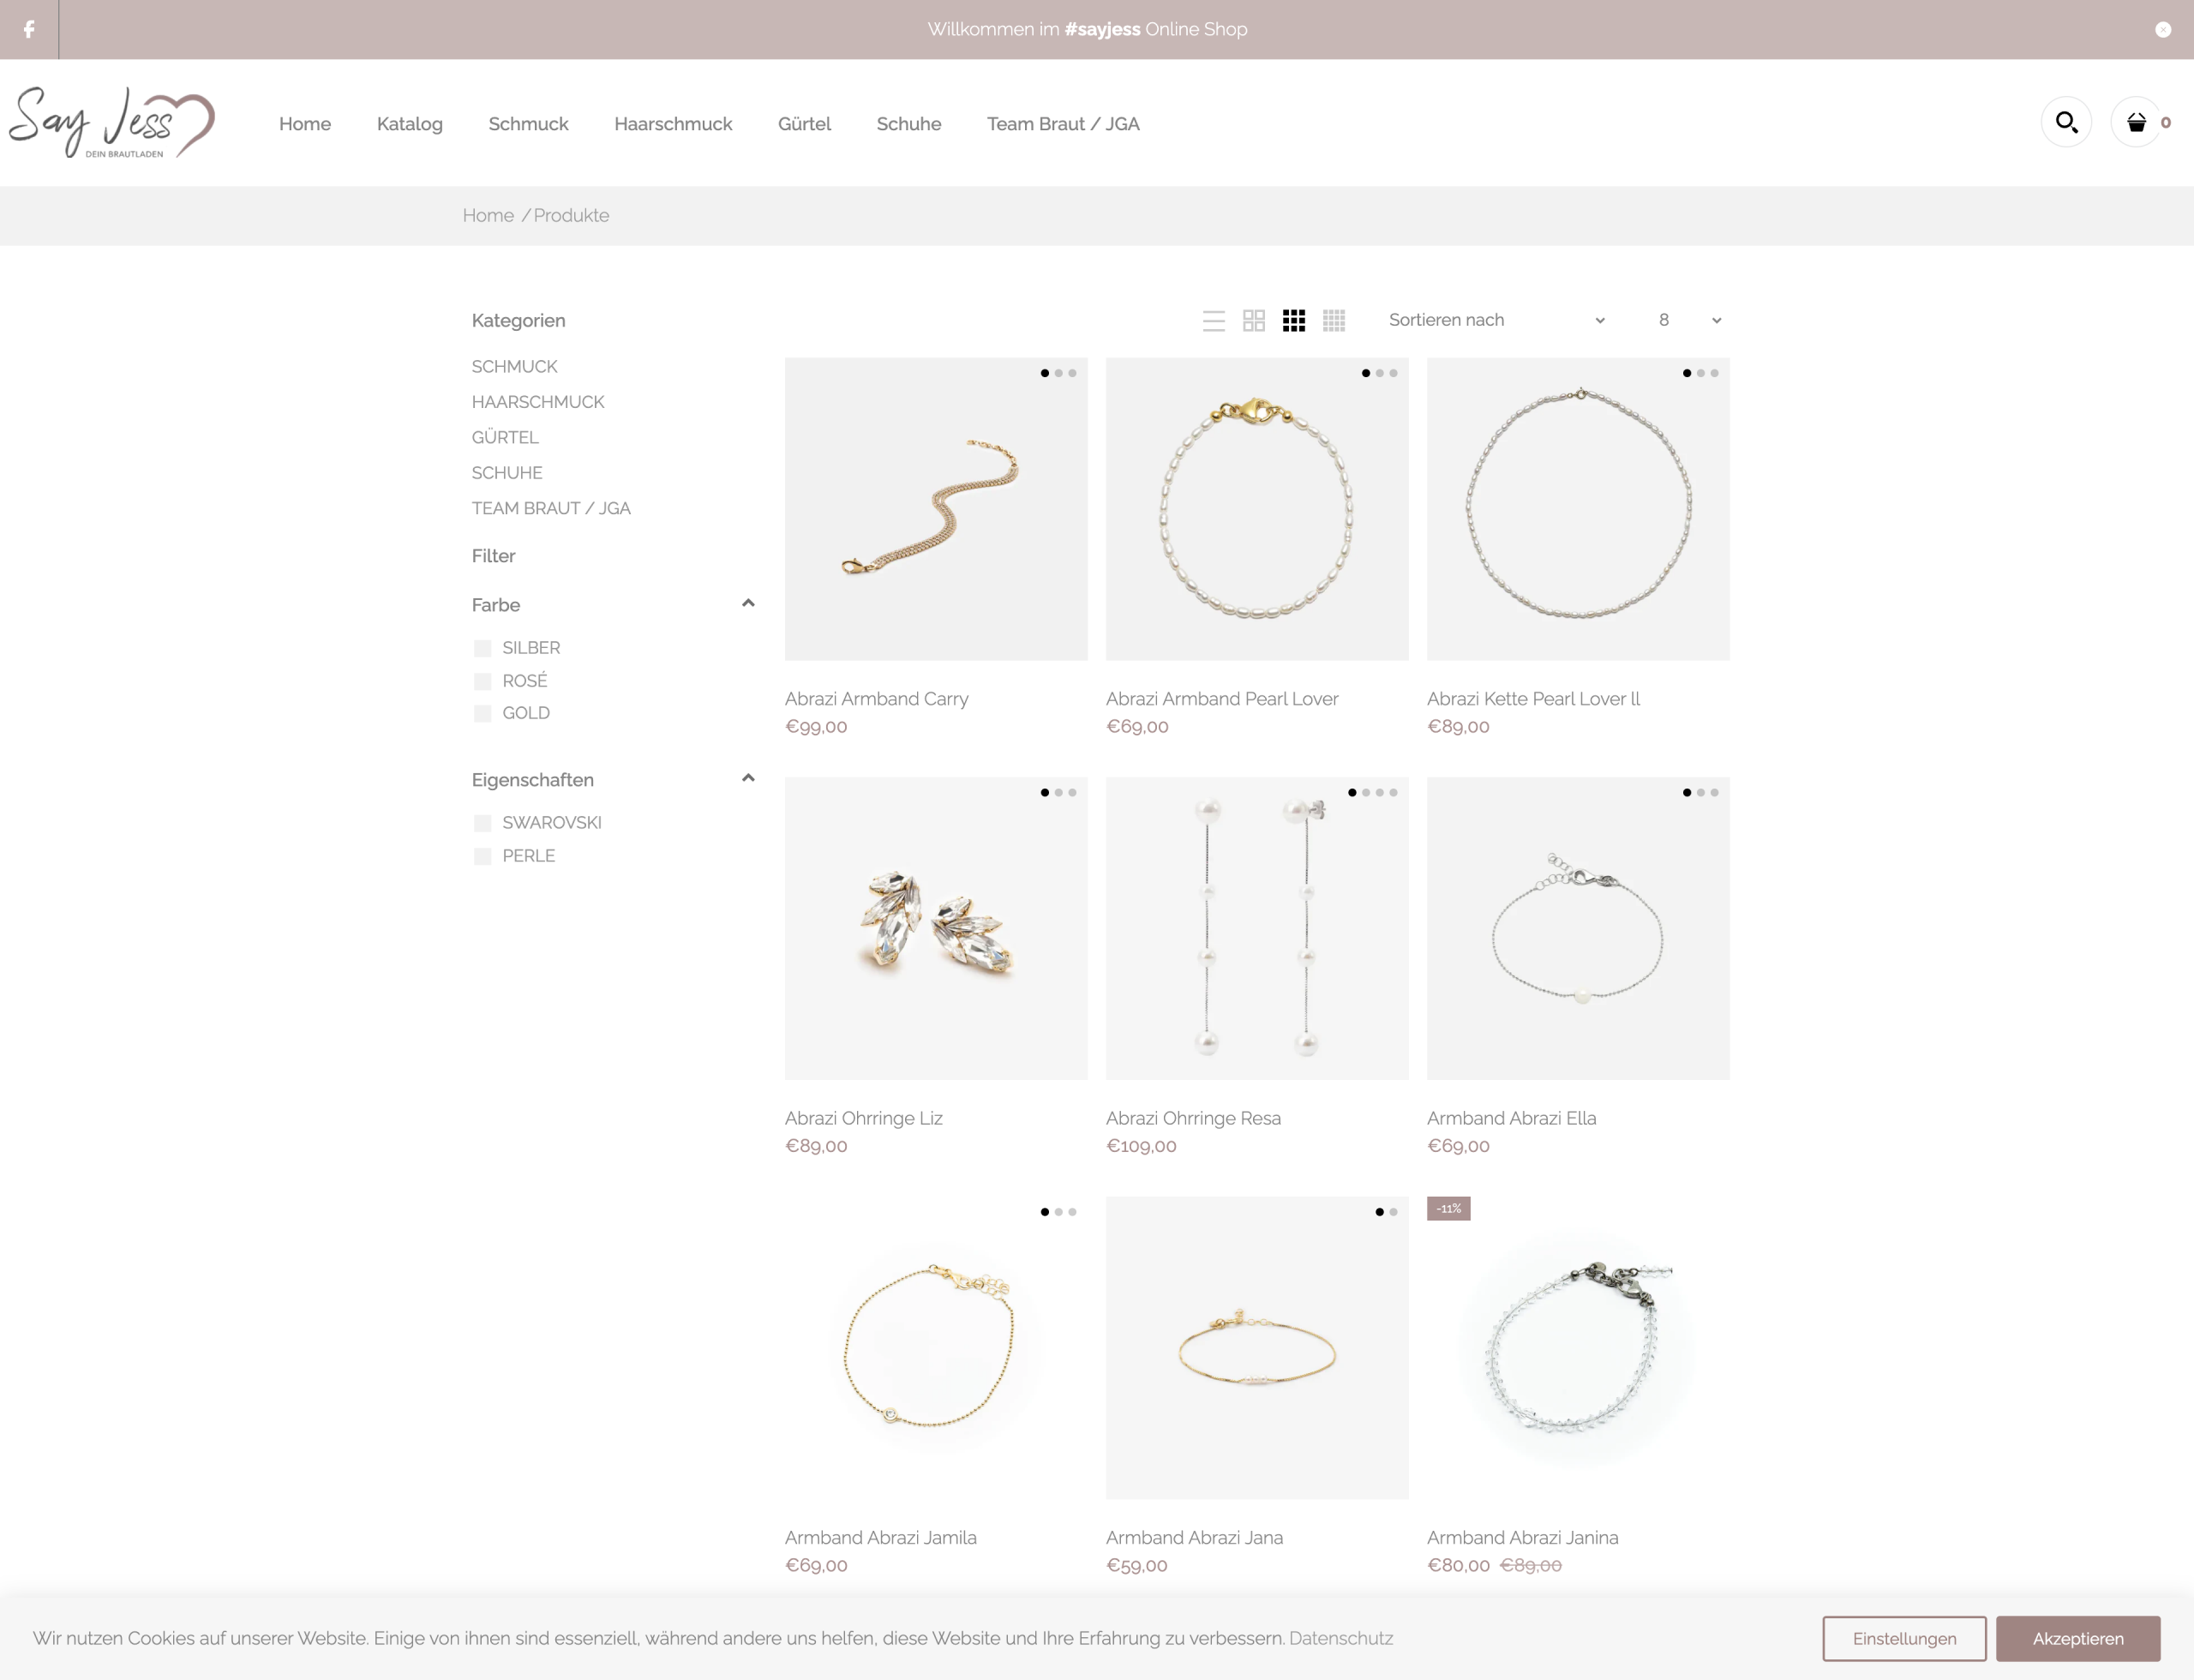Check the GOLD color filter
The image size is (2194, 1680).
[482, 713]
